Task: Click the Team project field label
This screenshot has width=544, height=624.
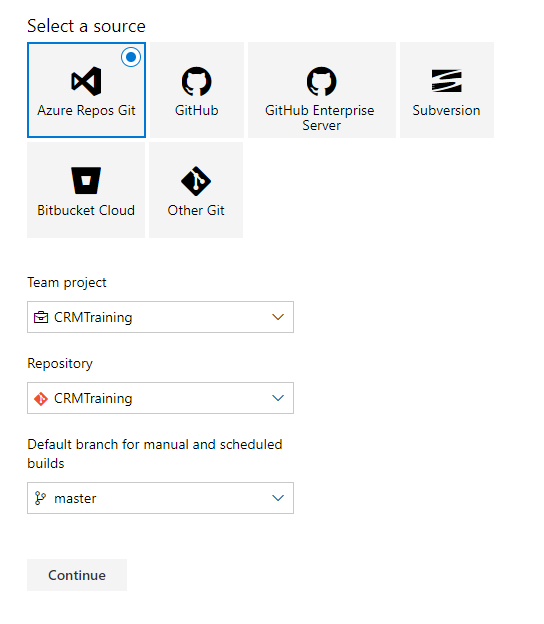Action: 67,283
